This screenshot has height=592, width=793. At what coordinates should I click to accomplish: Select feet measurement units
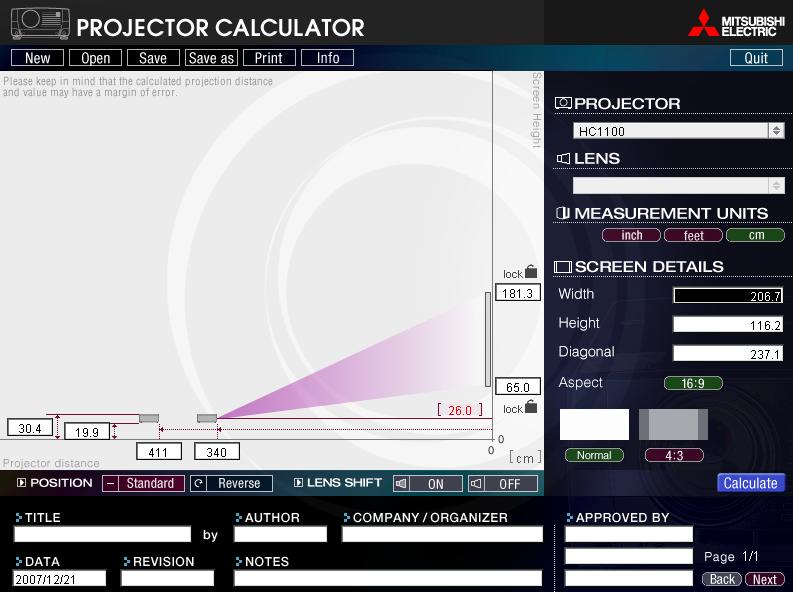point(693,235)
